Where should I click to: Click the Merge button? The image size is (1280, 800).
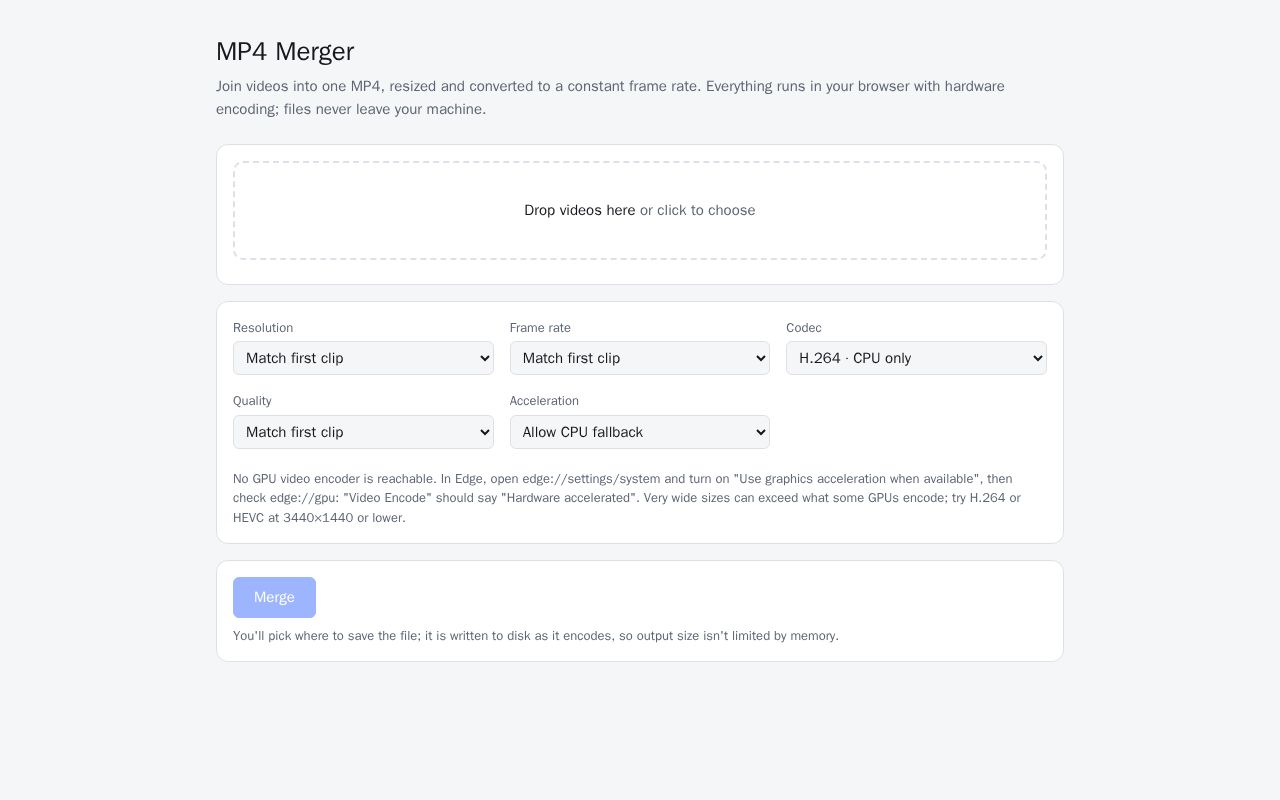pos(274,597)
